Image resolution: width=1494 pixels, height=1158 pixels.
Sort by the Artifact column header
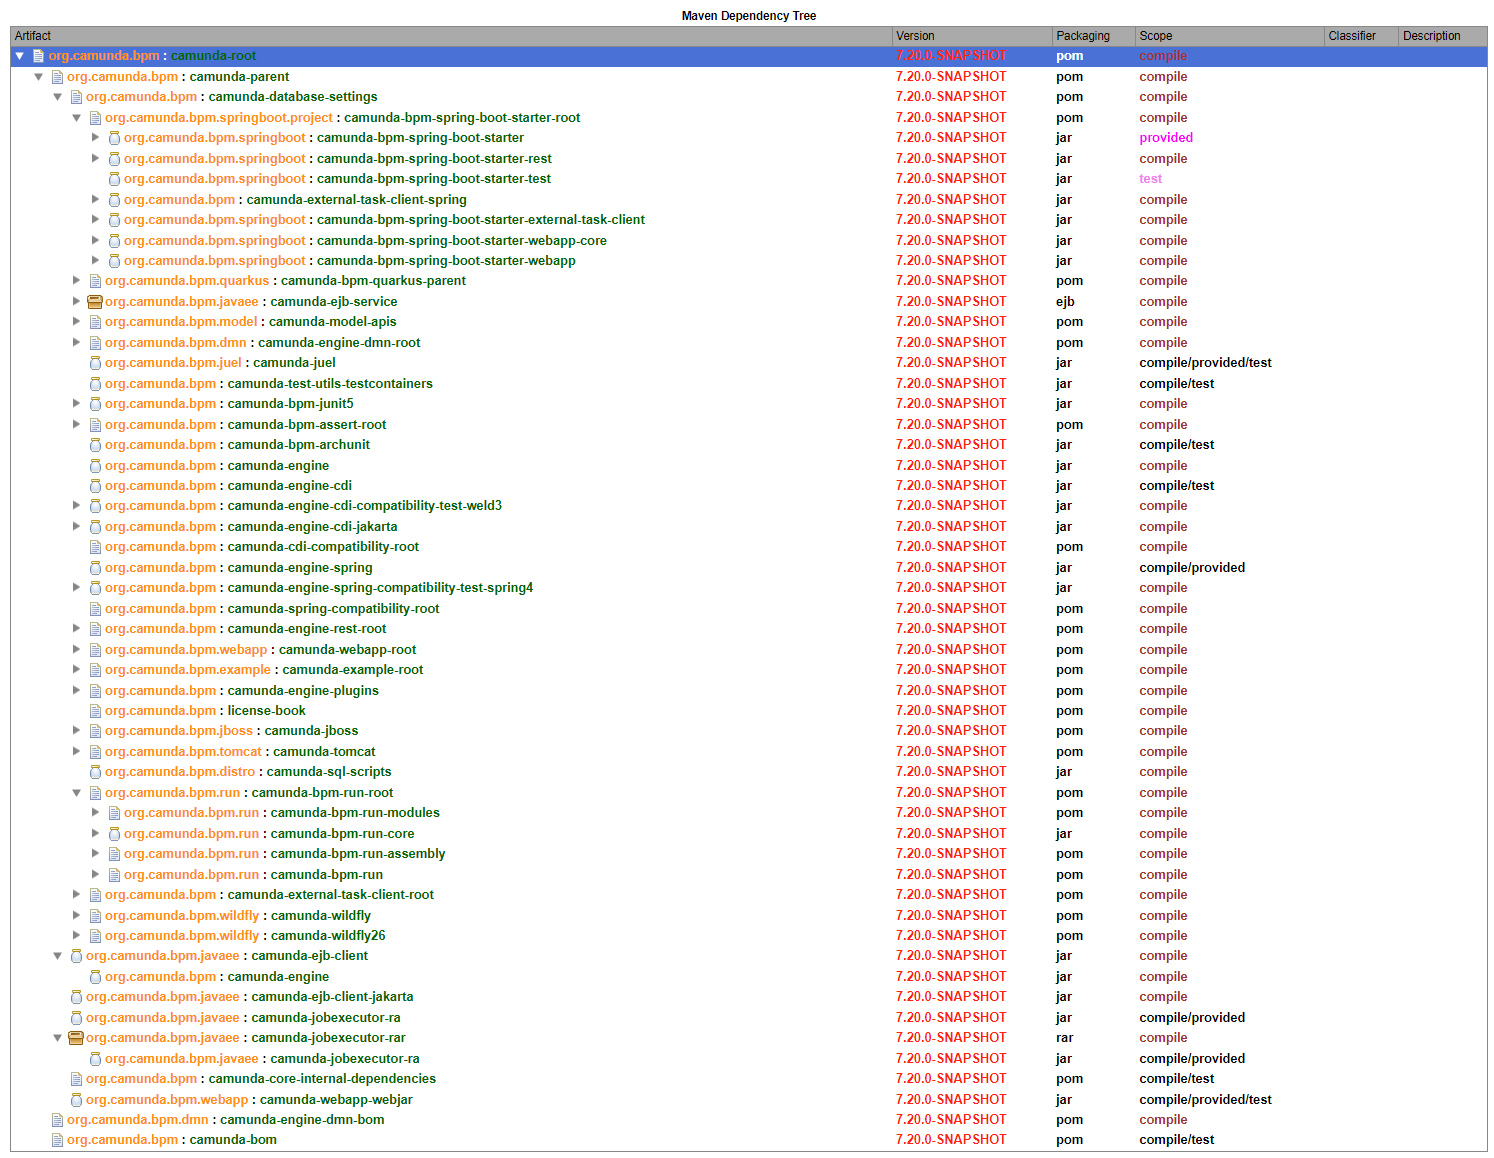451,36
